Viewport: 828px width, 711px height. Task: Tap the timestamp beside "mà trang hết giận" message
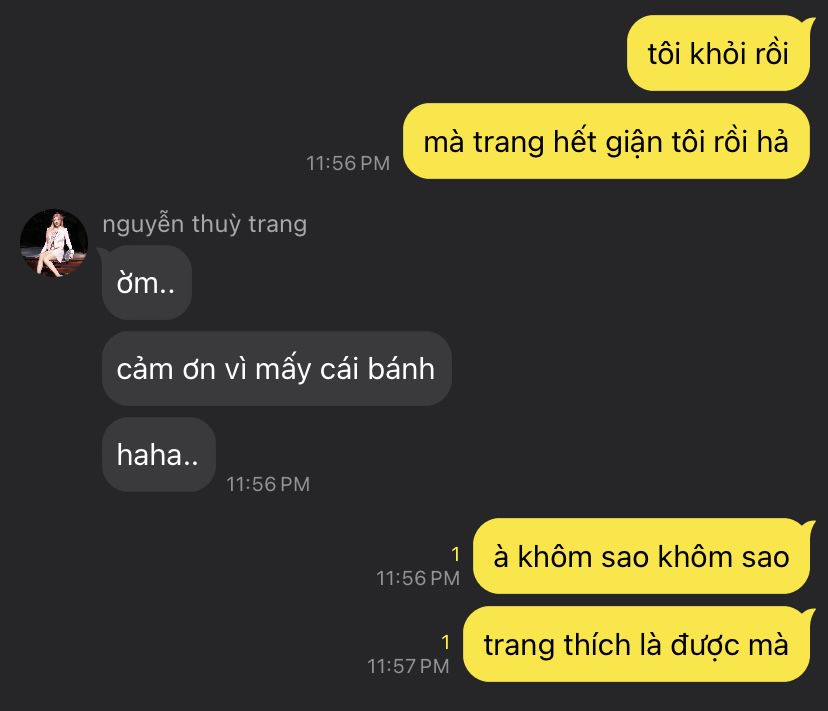pos(348,163)
